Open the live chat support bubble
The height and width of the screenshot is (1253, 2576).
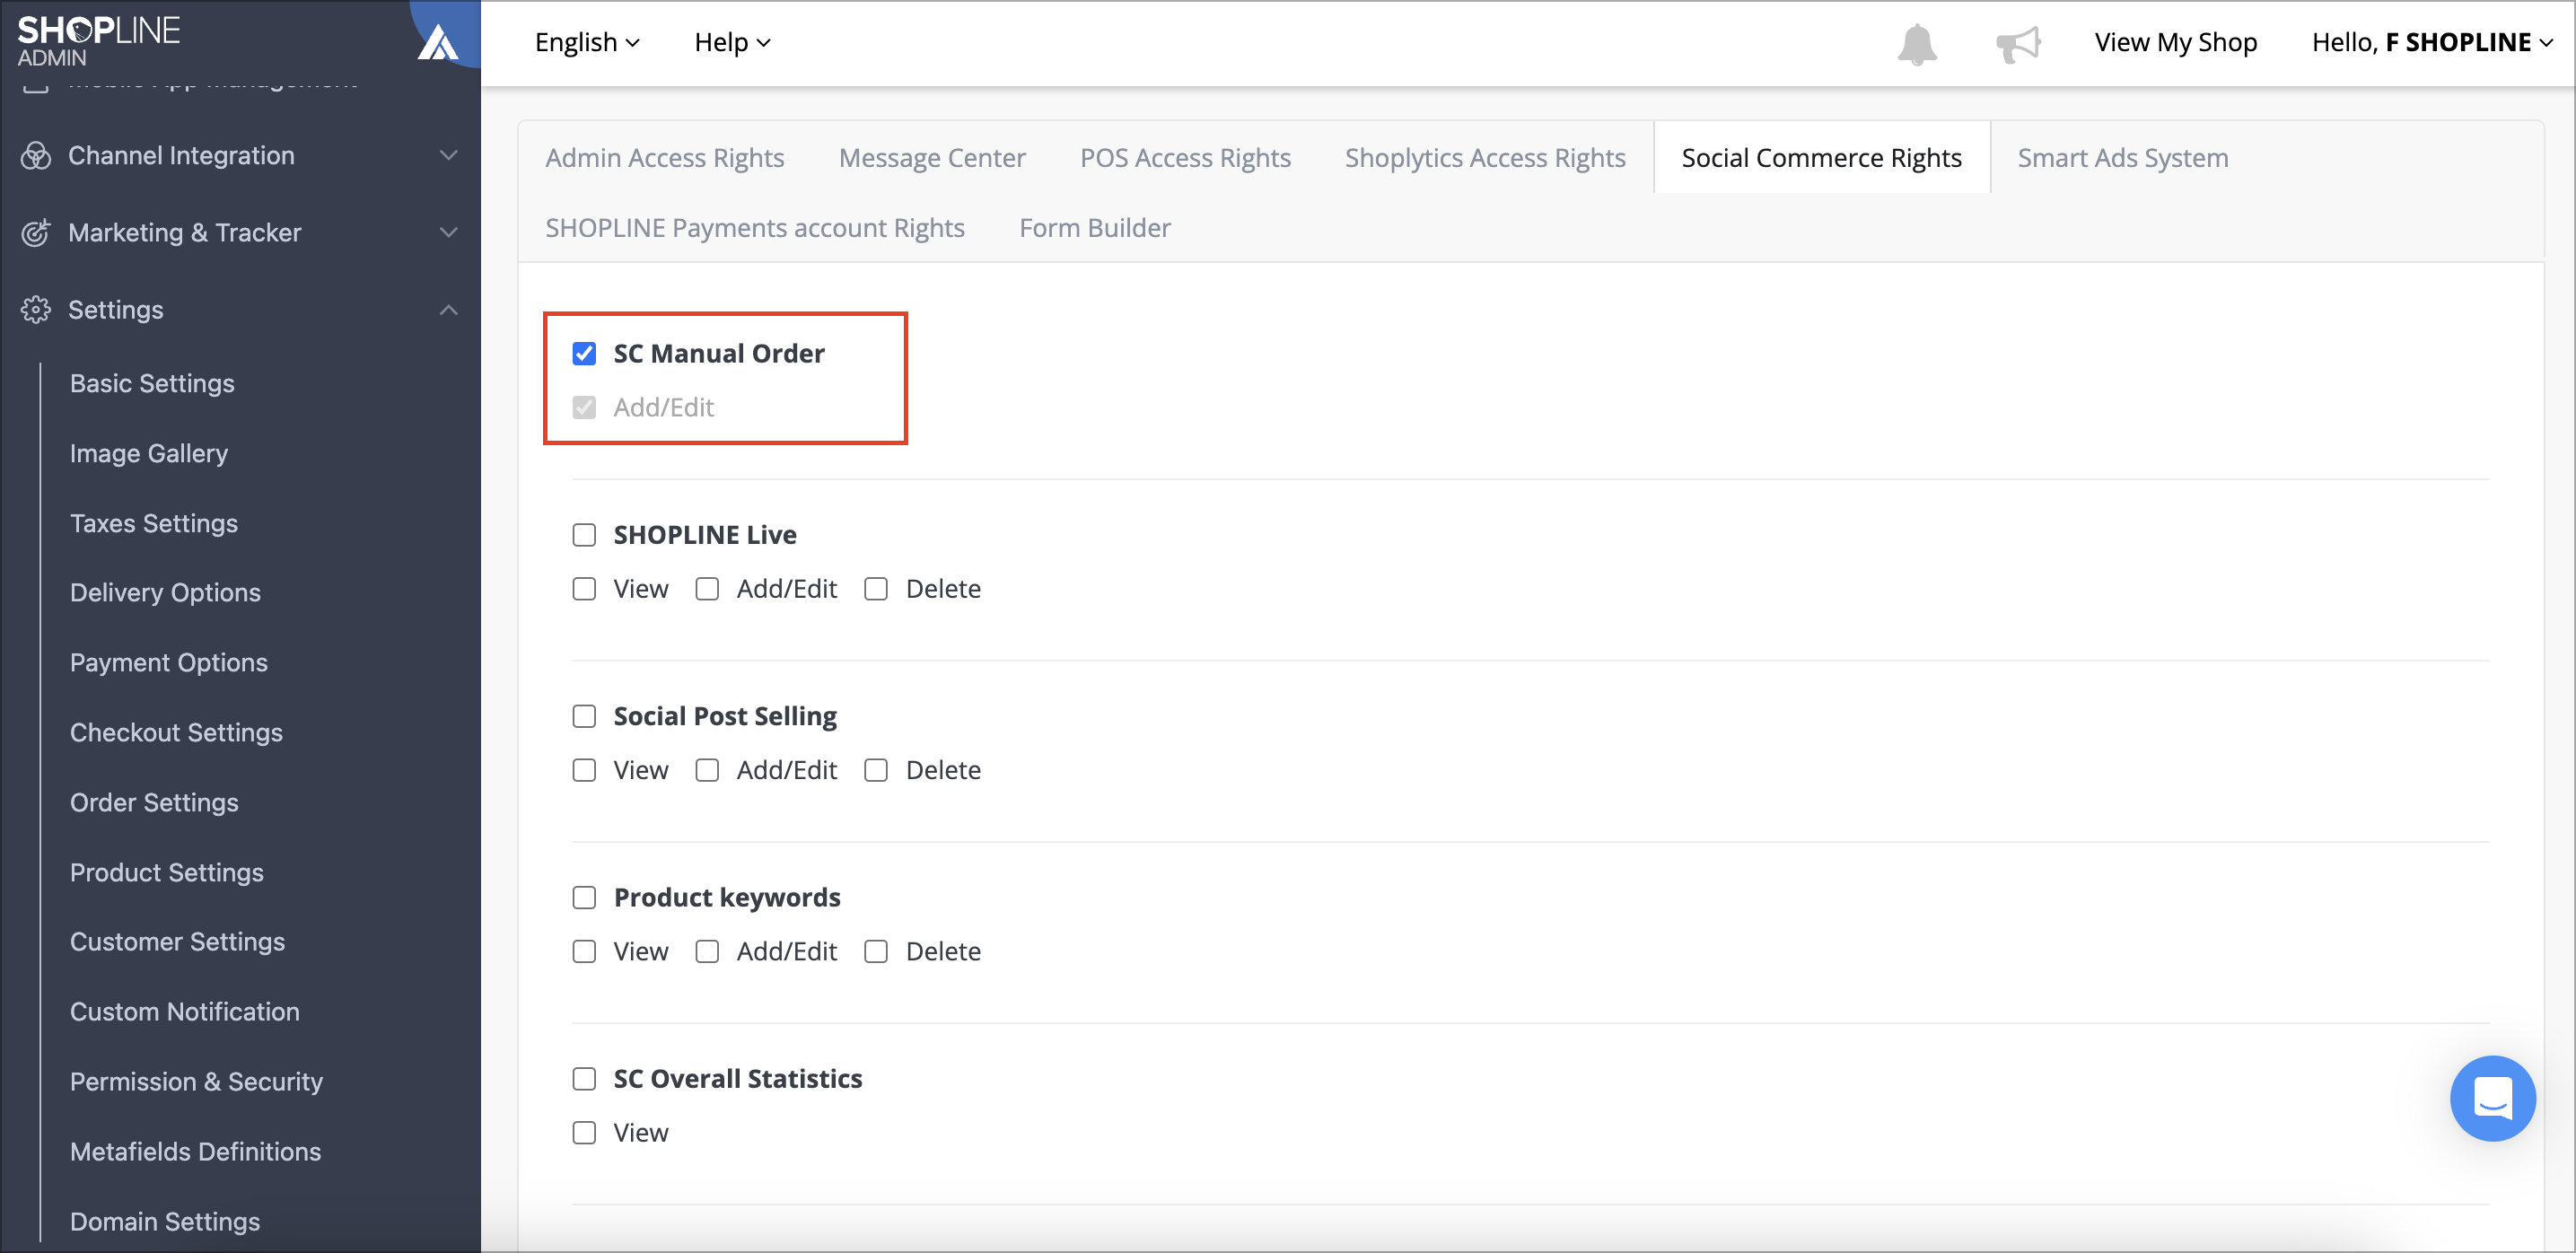coord(2492,1098)
